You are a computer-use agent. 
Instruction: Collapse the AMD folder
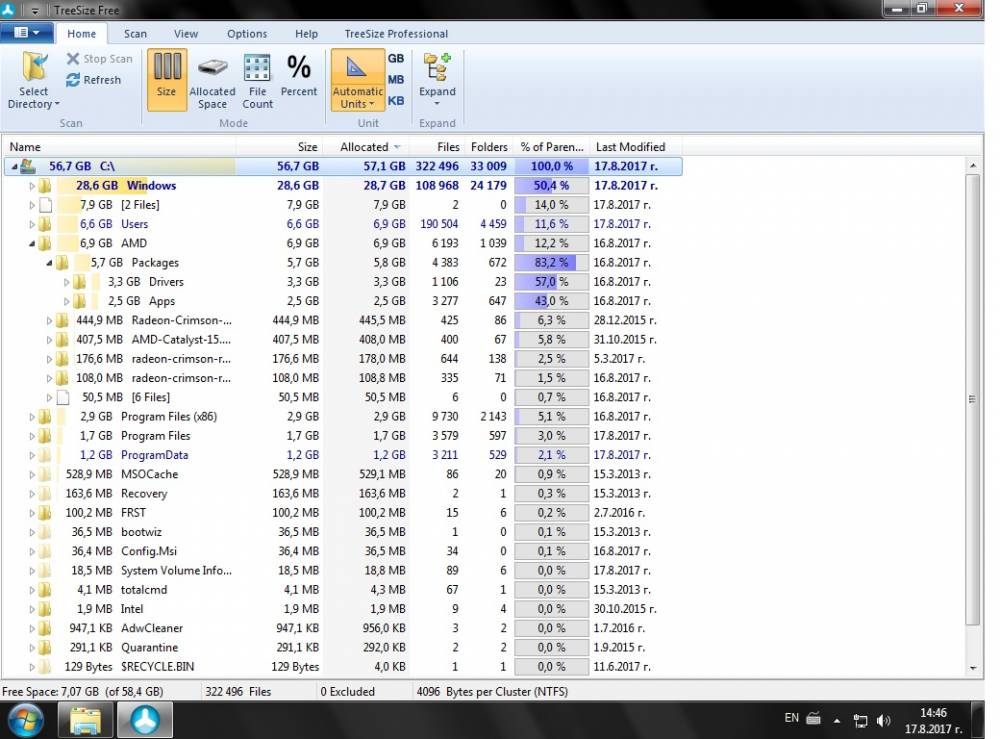tap(32, 244)
